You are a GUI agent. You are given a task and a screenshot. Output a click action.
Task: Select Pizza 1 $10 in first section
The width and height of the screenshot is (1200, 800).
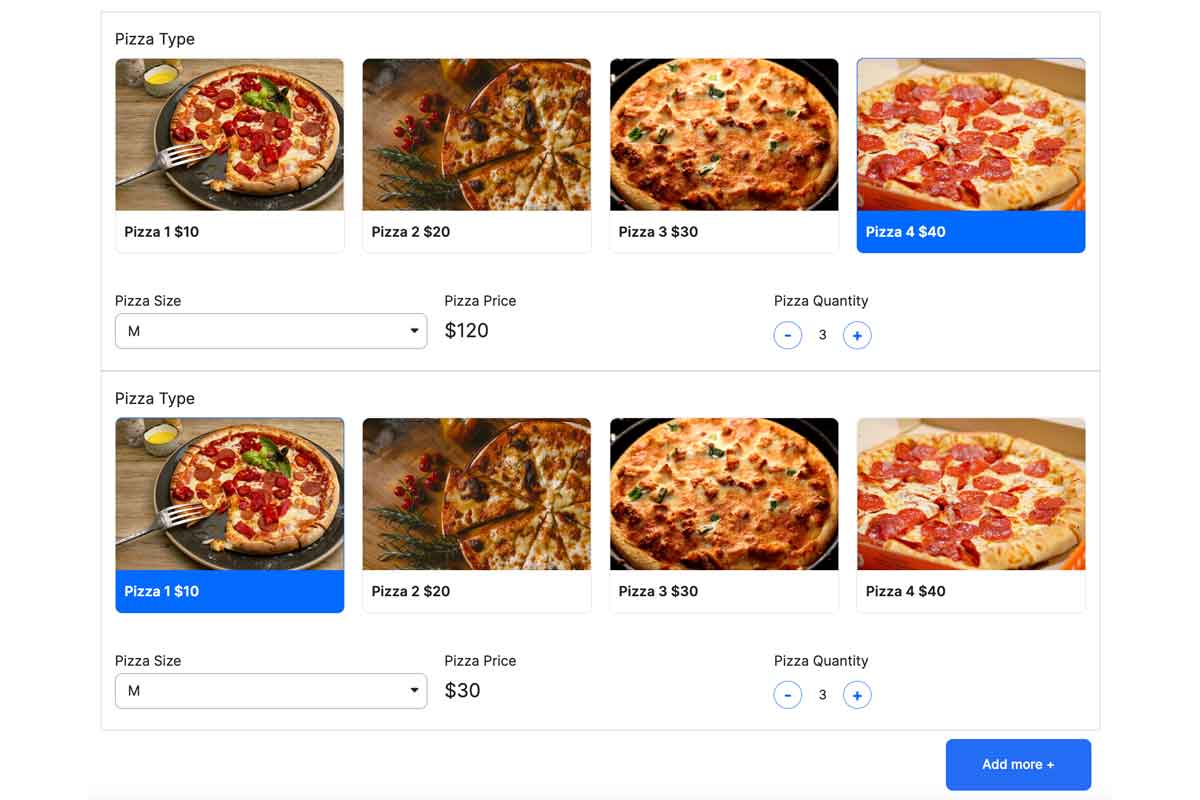(230, 155)
